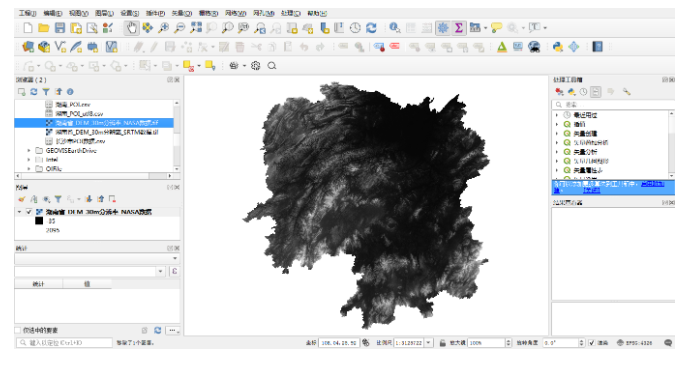Open the Help (H) menu
The image size is (685, 370).
point(317,13)
